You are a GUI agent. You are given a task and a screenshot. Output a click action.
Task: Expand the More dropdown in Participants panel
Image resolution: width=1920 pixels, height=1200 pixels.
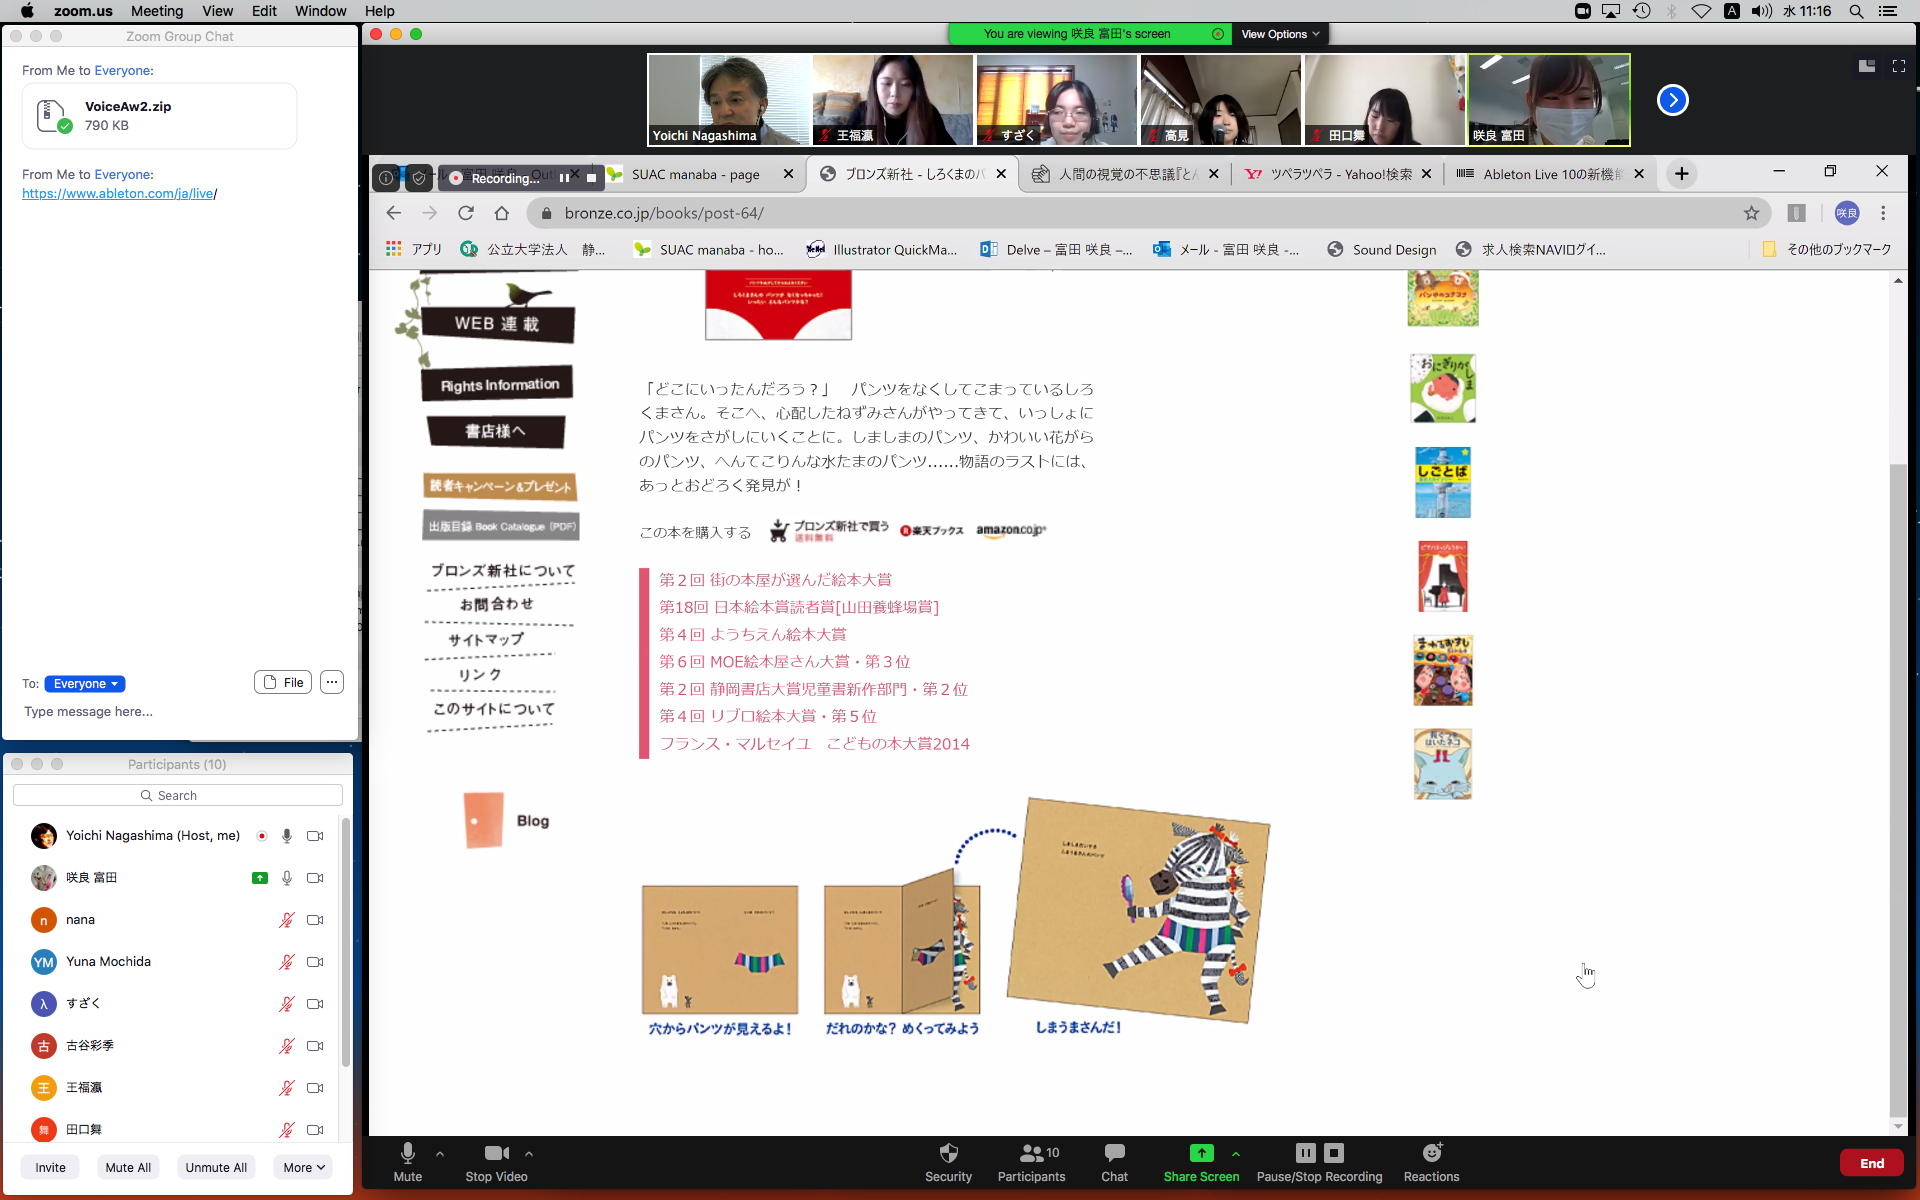pyautogui.click(x=304, y=1167)
